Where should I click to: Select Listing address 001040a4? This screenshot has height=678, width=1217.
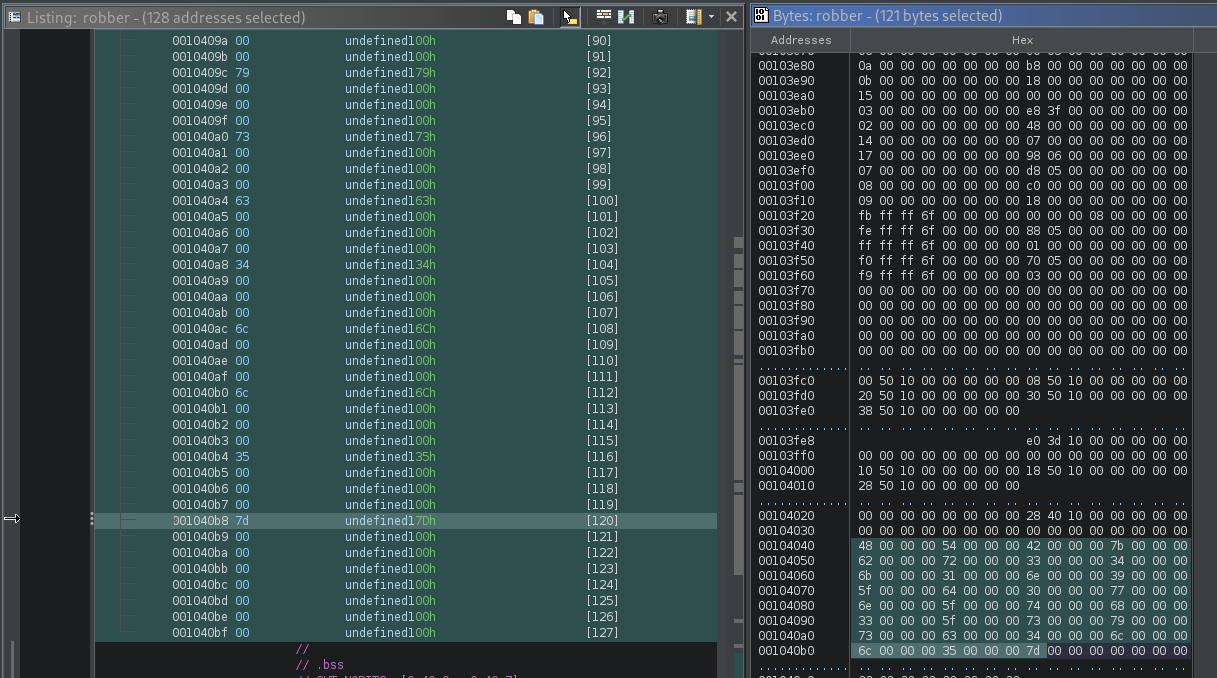coord(200,201)
